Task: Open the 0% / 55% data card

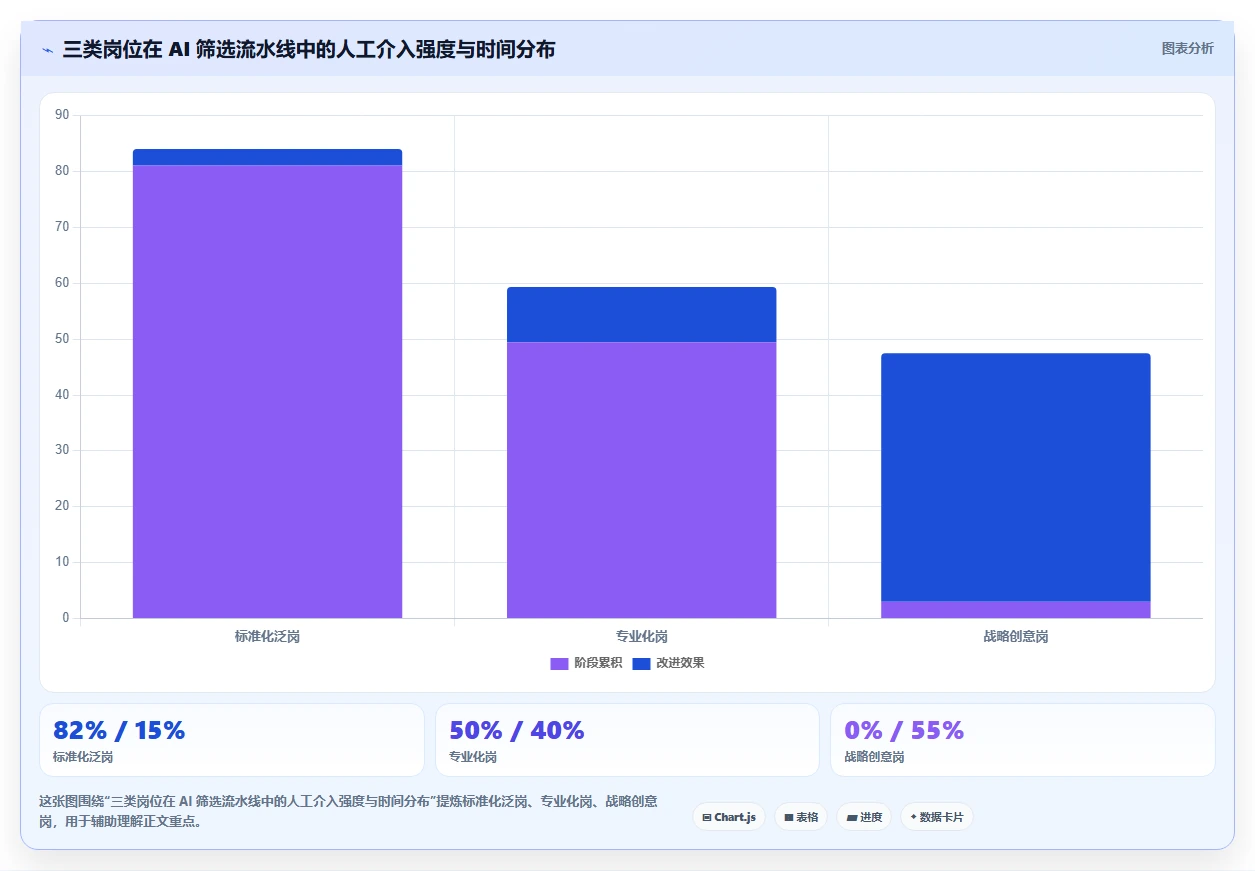Action: [x=1022, y=740]
